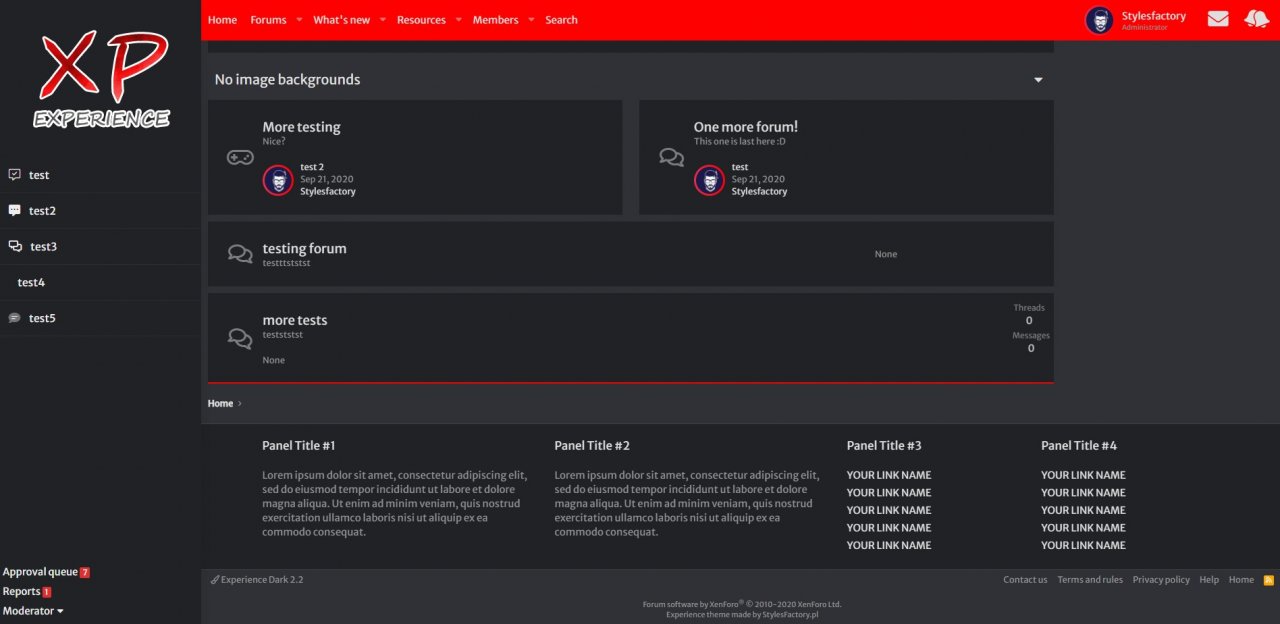Open the Reports link in sidebar
The width and height of the screenshot is (1280, 624).
pos(21,592)
